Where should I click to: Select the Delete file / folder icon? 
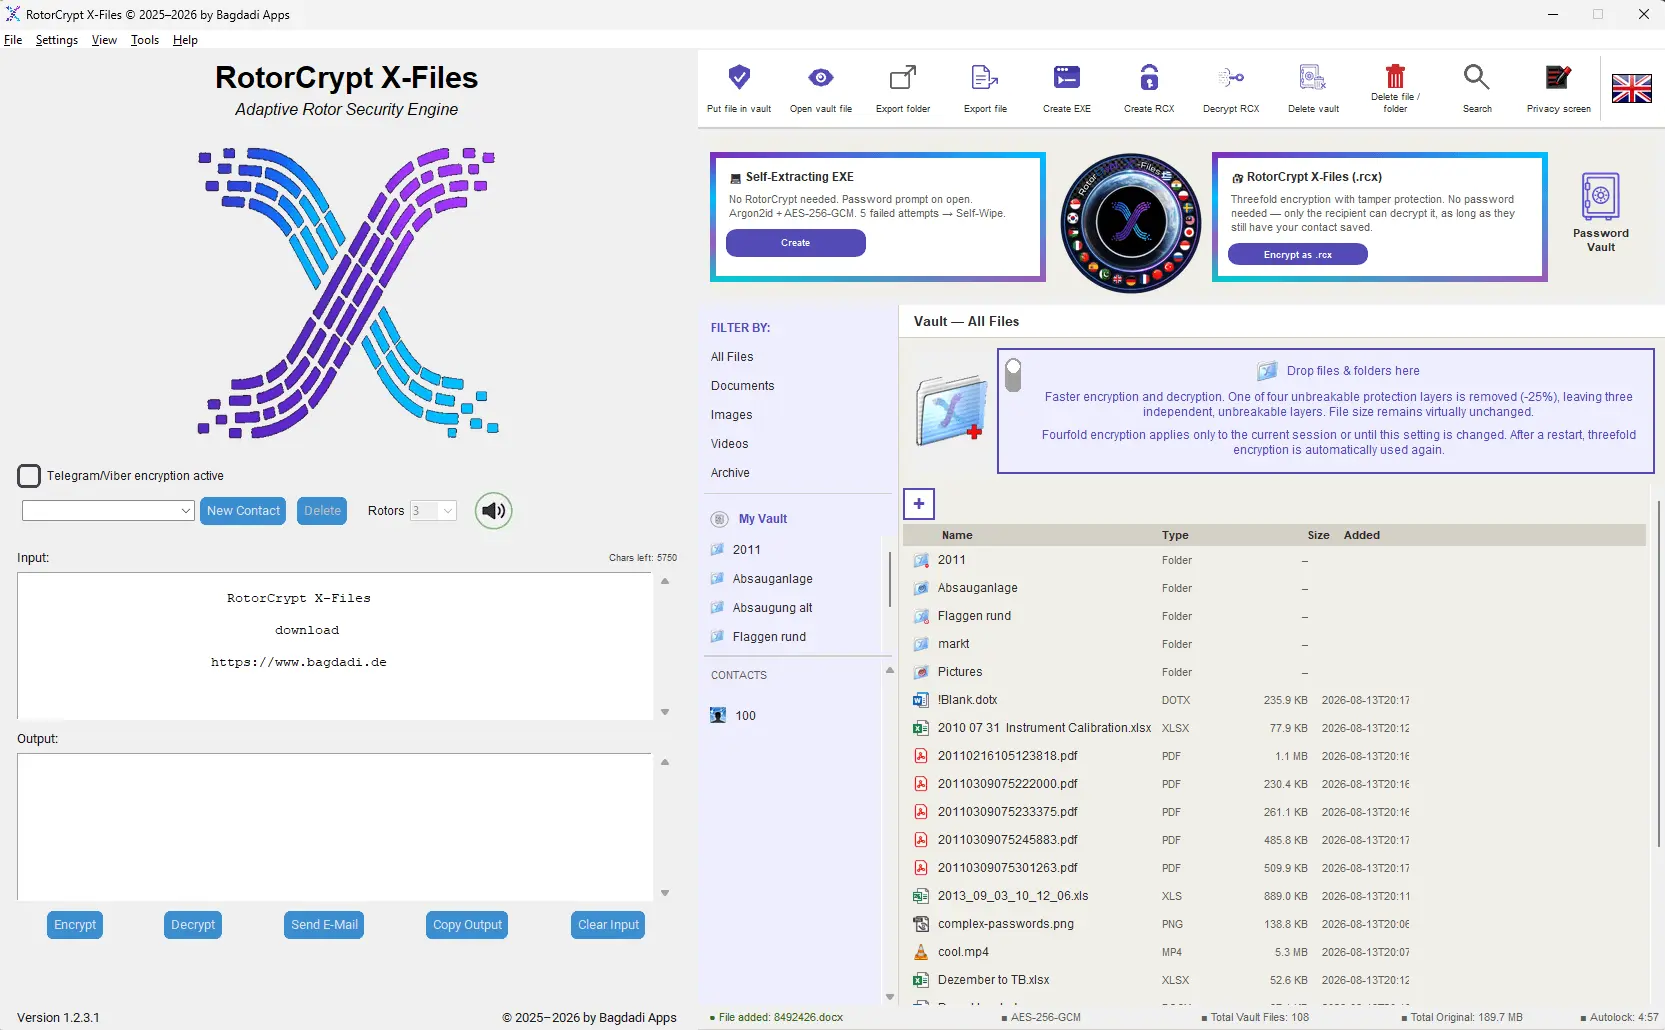pyautogui.click(x=1395, y=76)
